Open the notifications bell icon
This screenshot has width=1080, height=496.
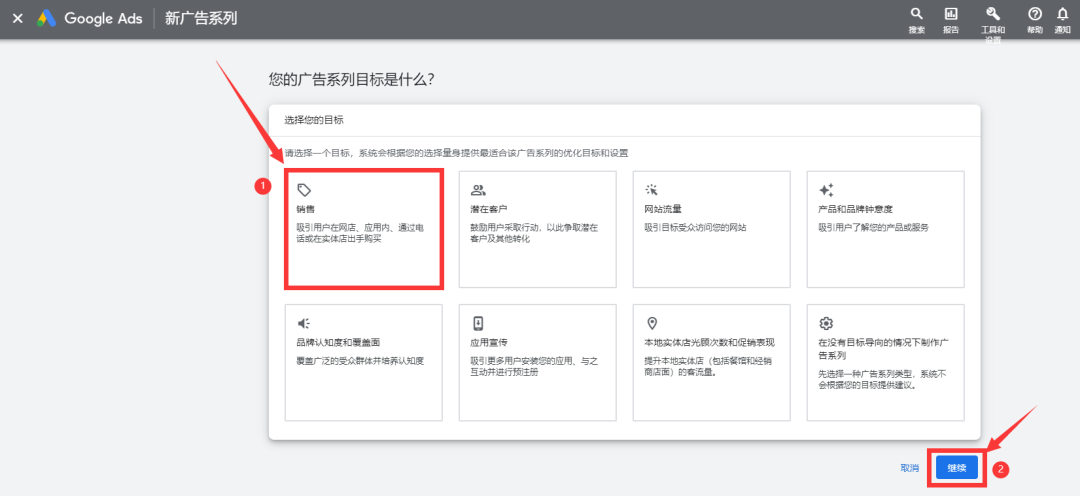point(1062,14)
